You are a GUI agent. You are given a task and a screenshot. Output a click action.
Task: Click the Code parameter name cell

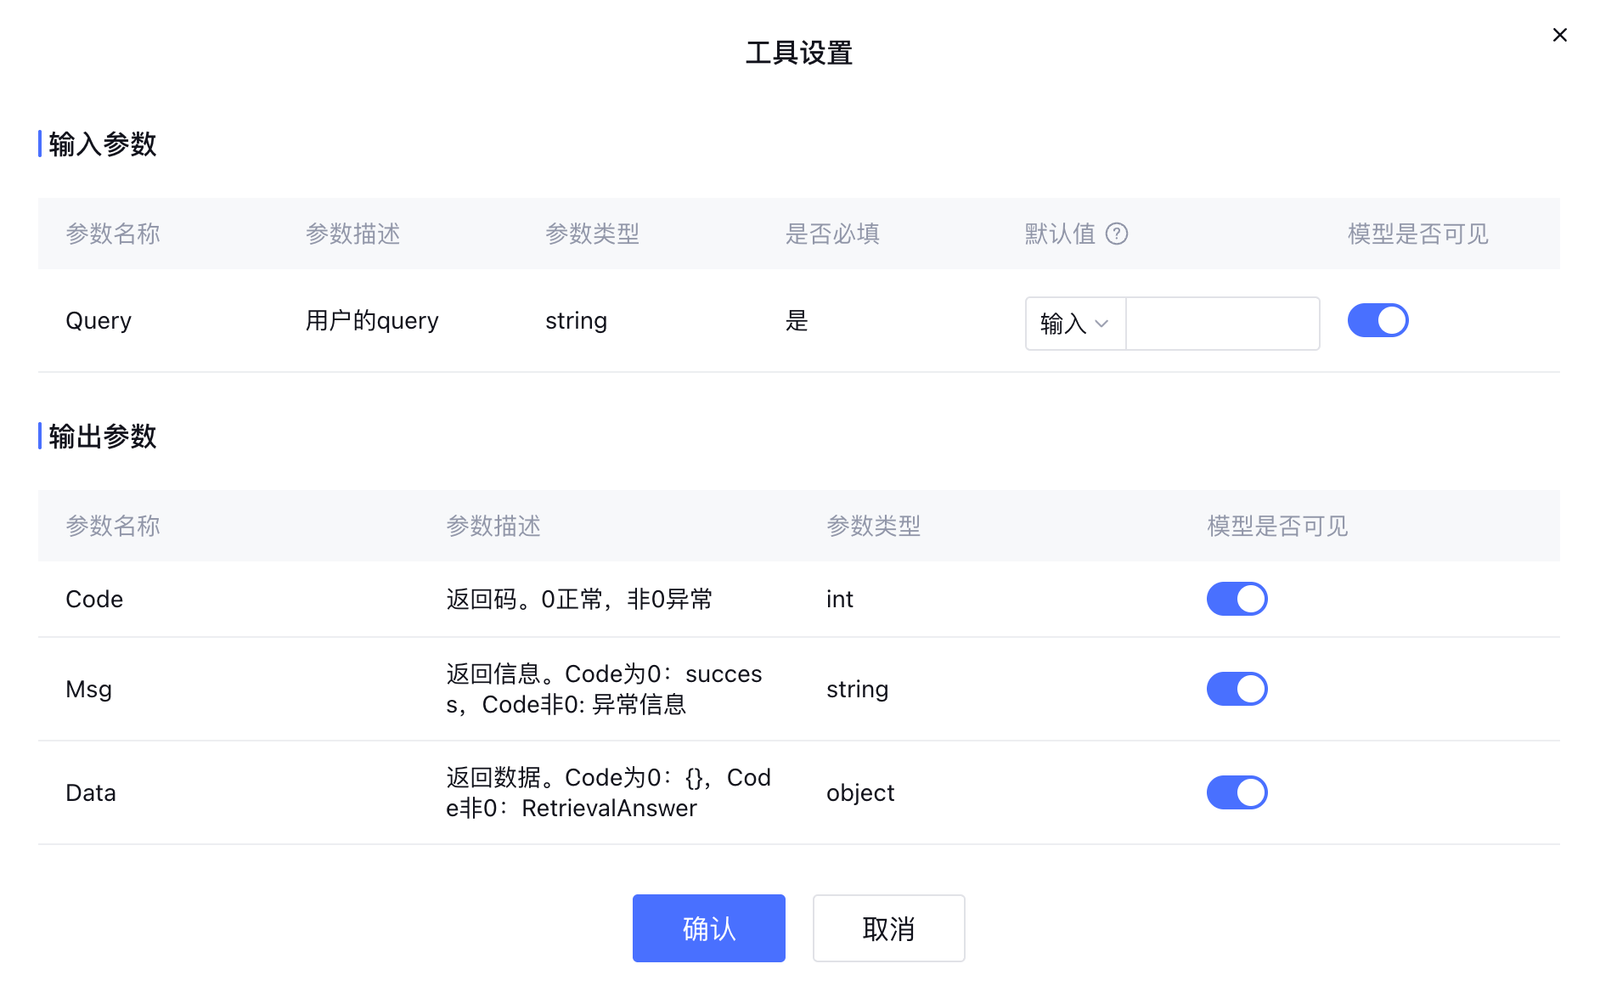(94, 599)
